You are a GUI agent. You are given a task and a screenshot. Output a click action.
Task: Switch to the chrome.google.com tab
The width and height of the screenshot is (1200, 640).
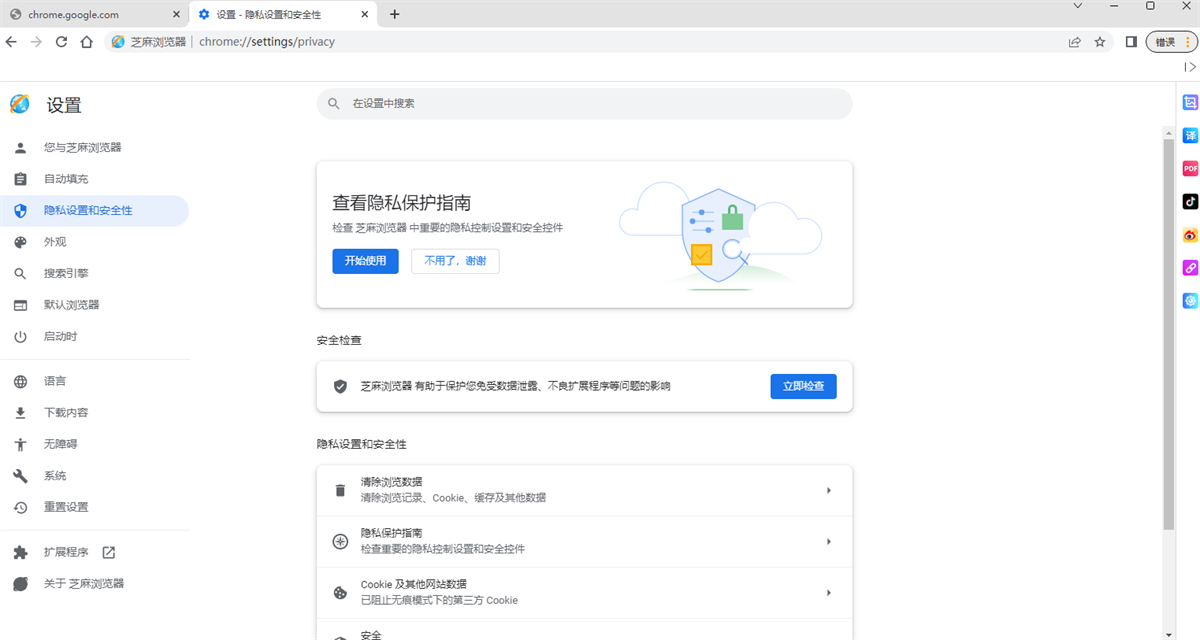90,14
